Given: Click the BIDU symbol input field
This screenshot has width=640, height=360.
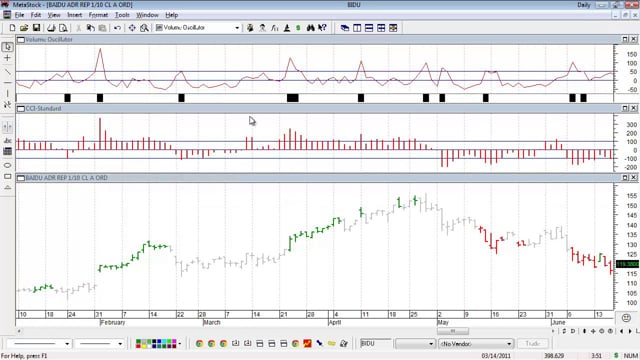Looking at the screenshot, I should [x=375, y=344].
